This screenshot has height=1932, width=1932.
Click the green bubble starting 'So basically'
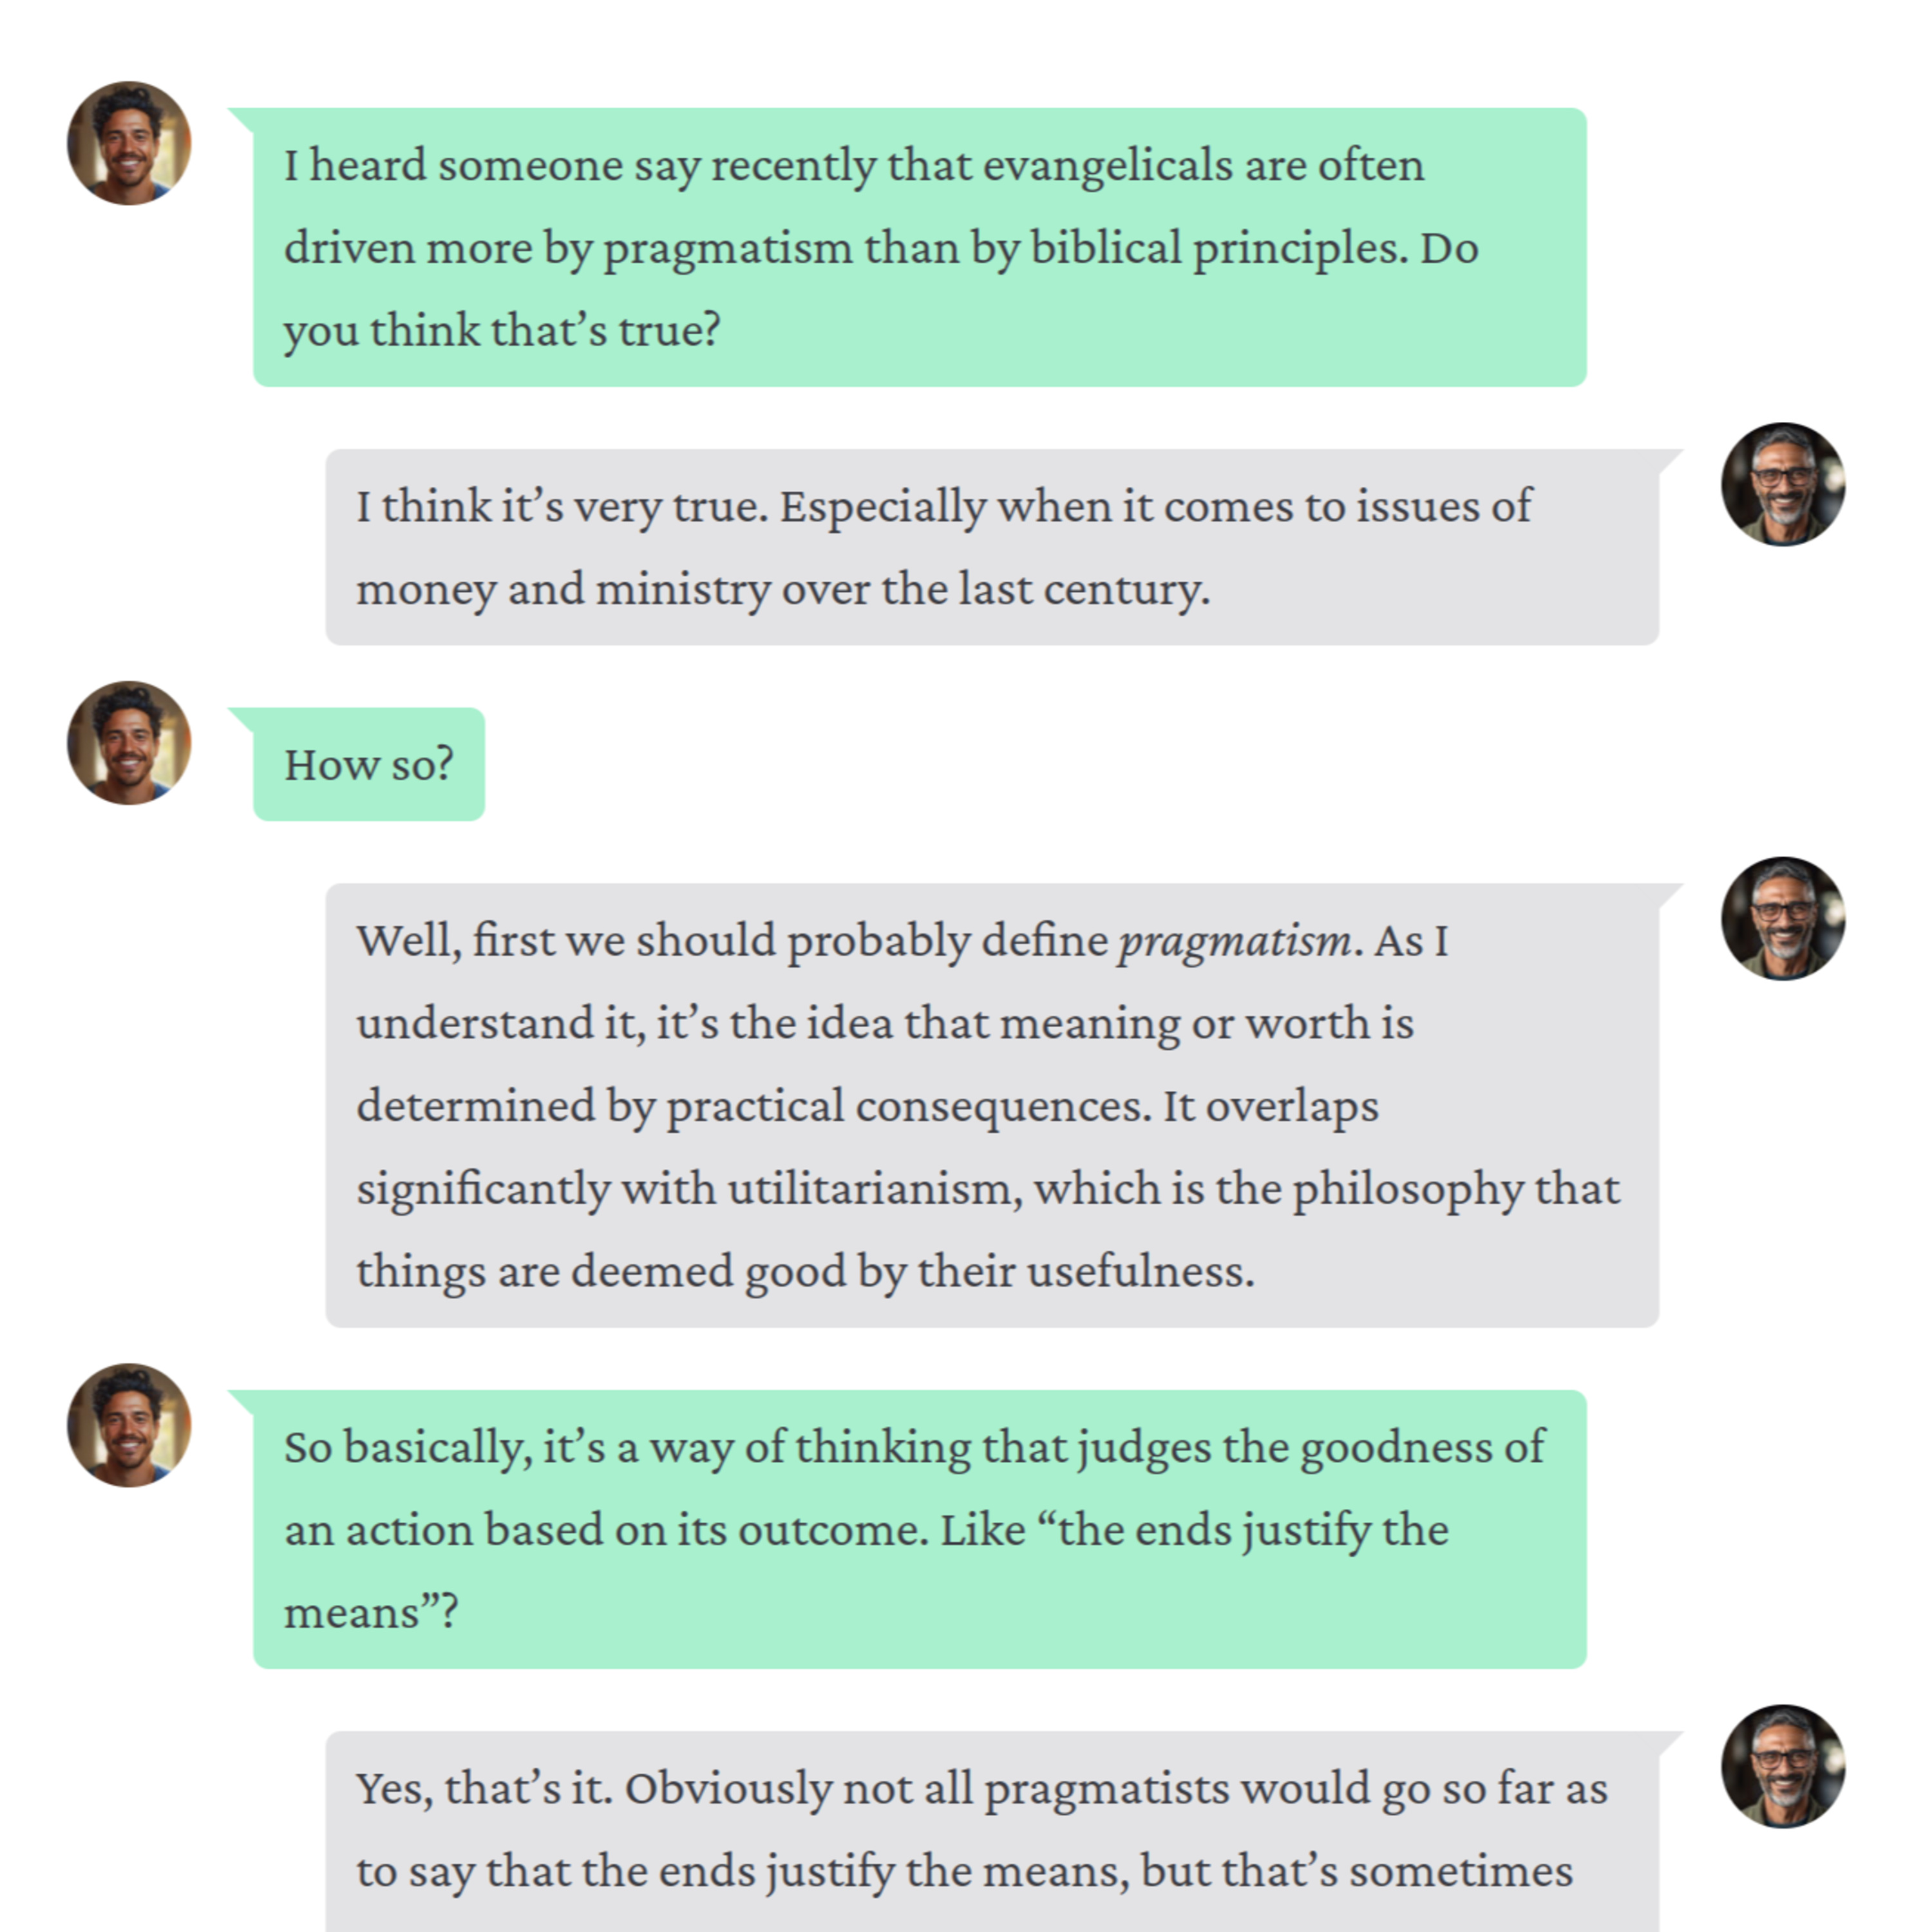920,1529
